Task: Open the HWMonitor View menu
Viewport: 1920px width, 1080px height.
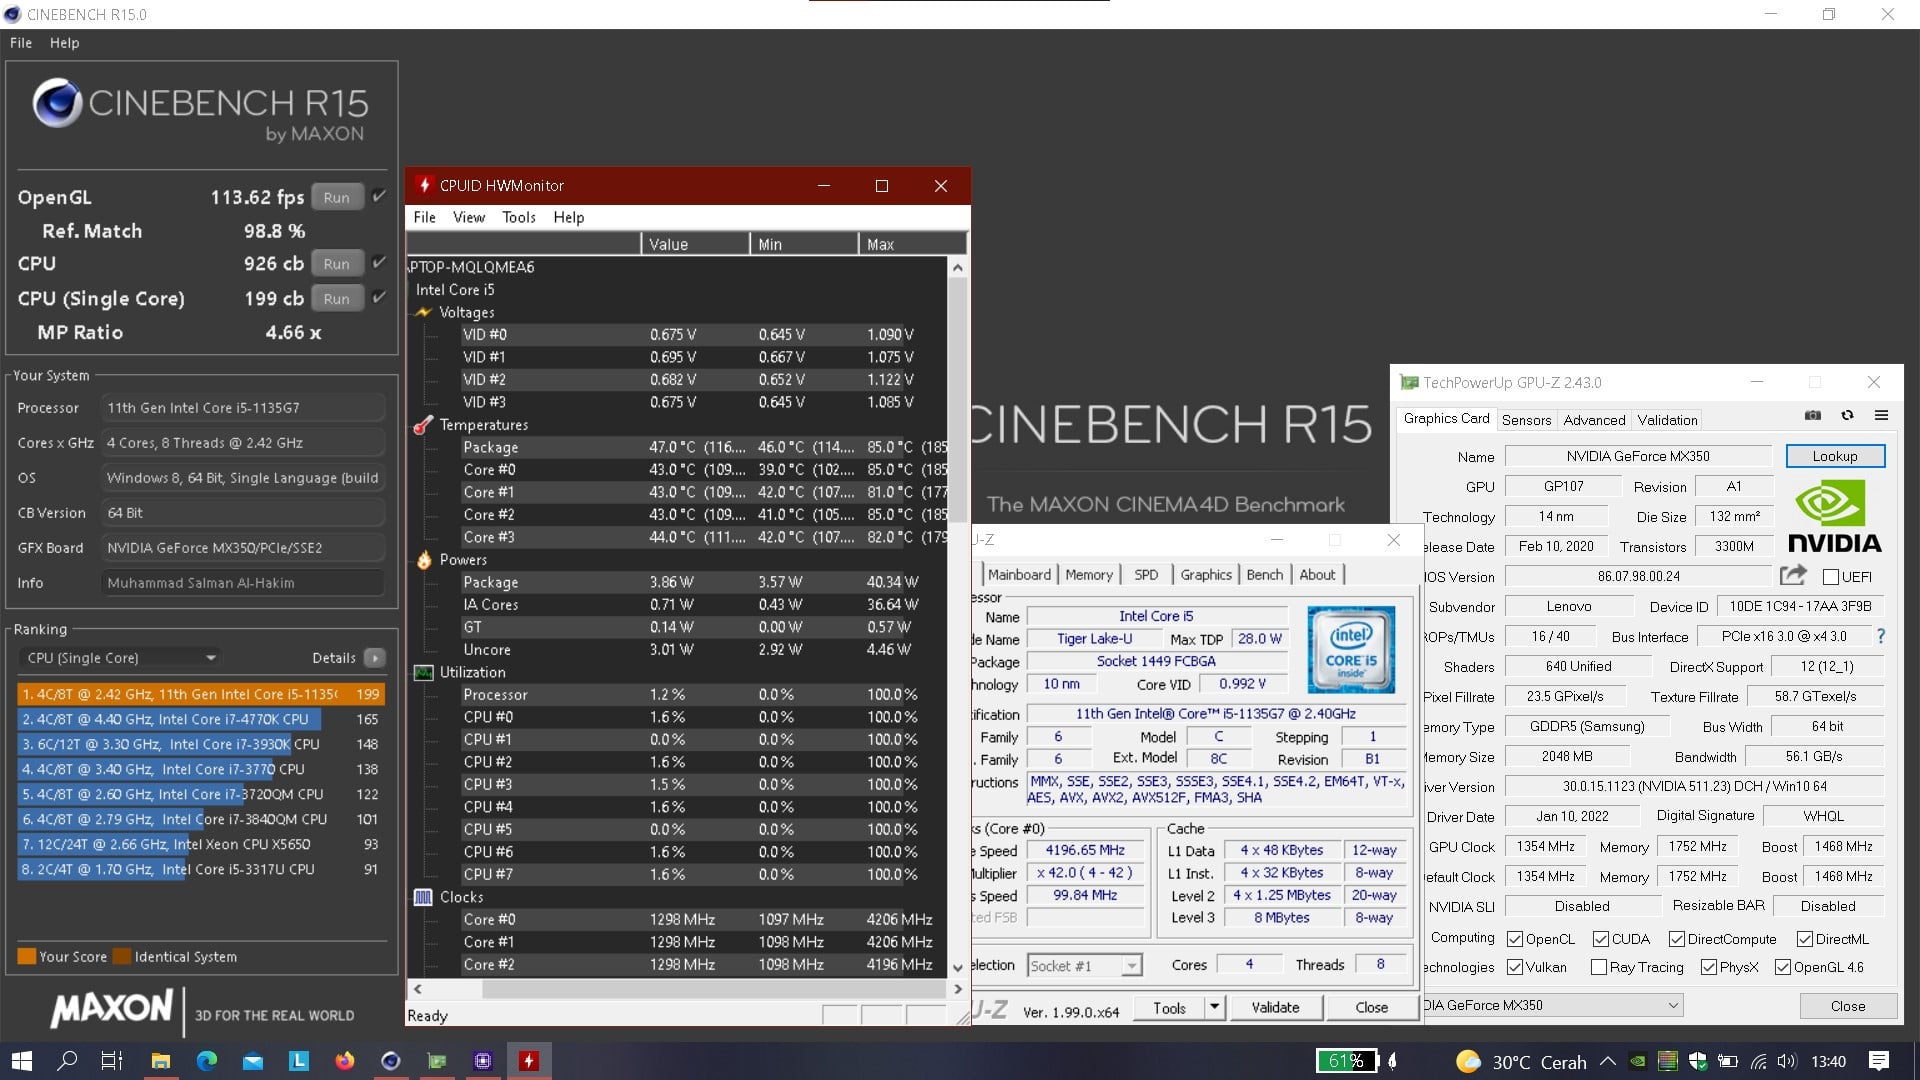Action: [469, 217]
